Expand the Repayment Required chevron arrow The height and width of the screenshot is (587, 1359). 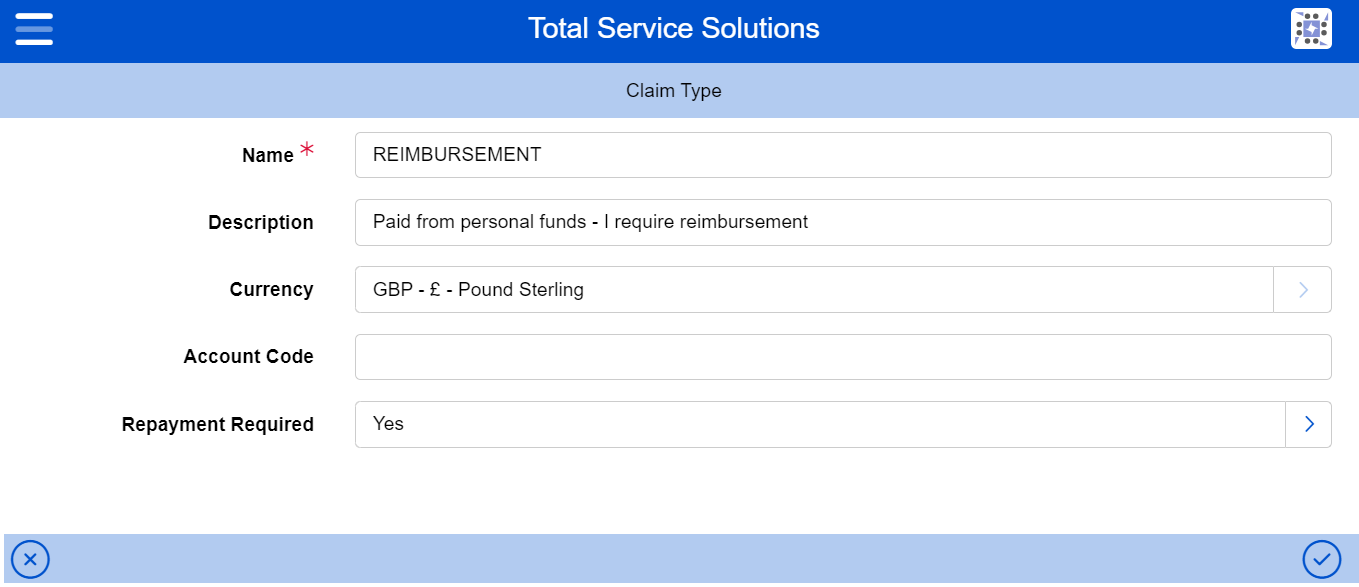[x=1309, y=424]
